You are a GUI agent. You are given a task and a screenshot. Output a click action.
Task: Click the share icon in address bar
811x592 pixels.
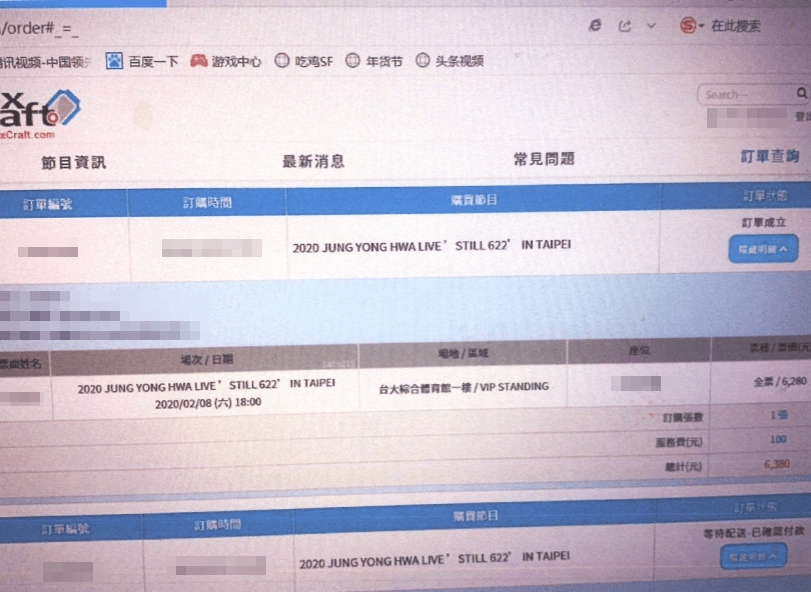[x=625, y=25]
